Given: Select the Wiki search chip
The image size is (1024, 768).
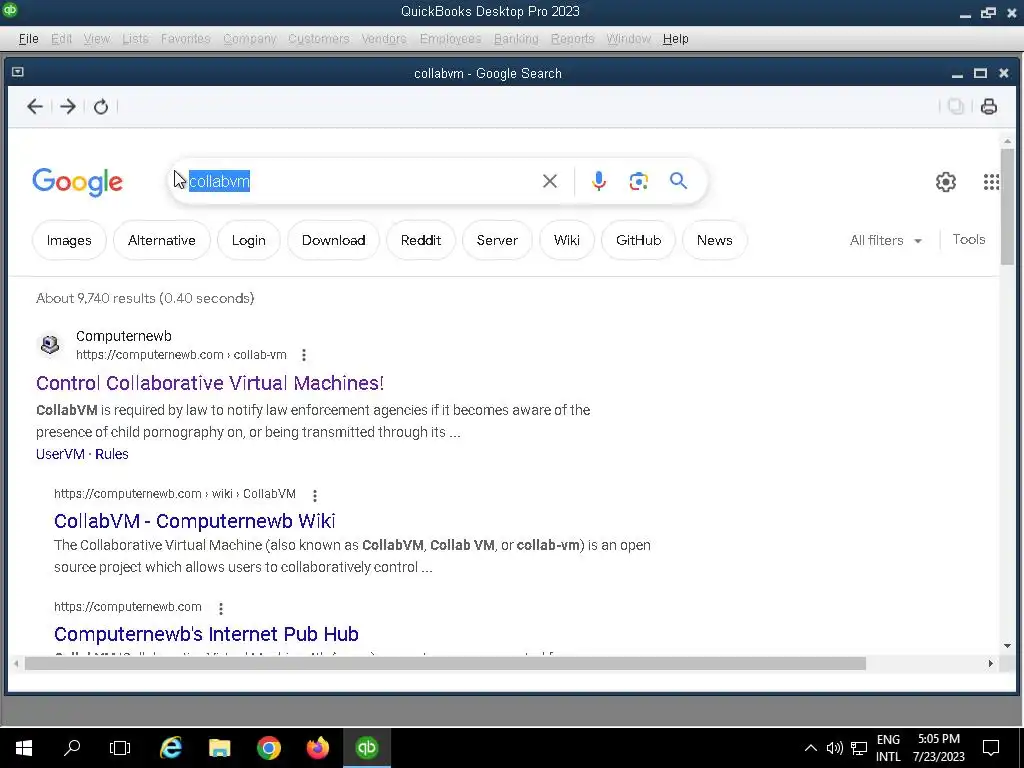Looking at the screenshot, I should (567, 240).
